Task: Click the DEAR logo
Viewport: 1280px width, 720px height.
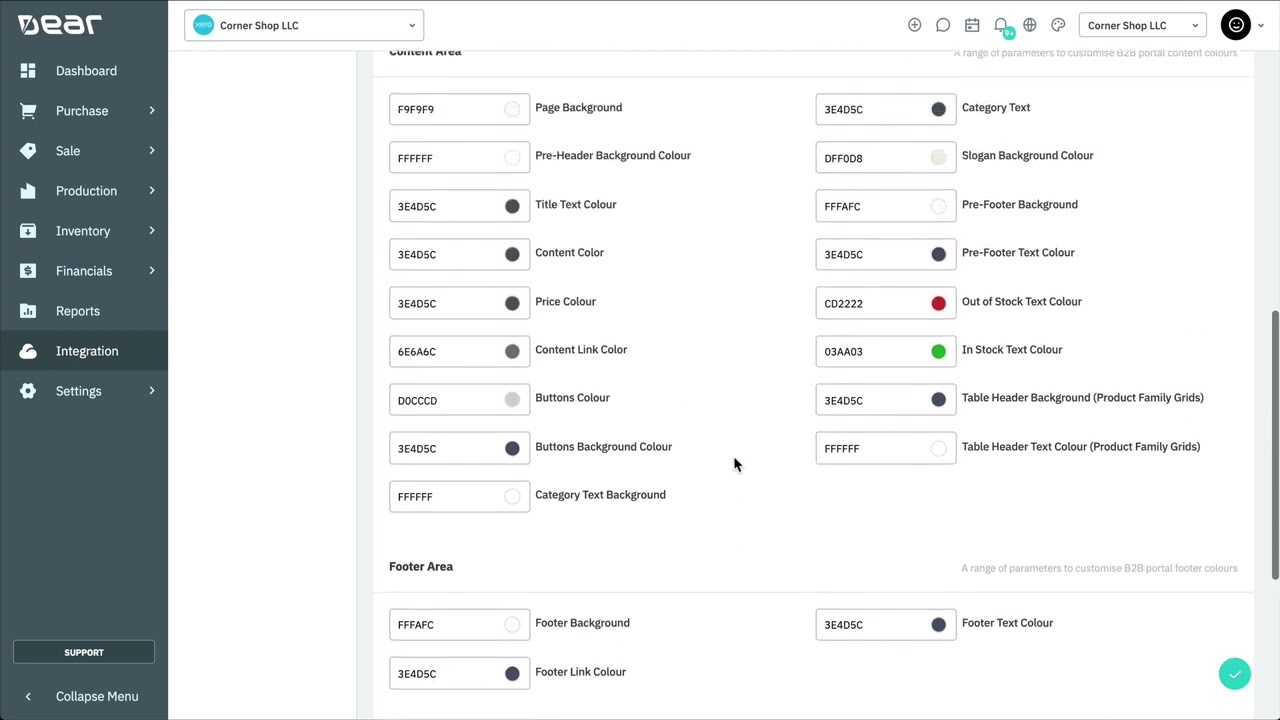Action: click(59, 25)
